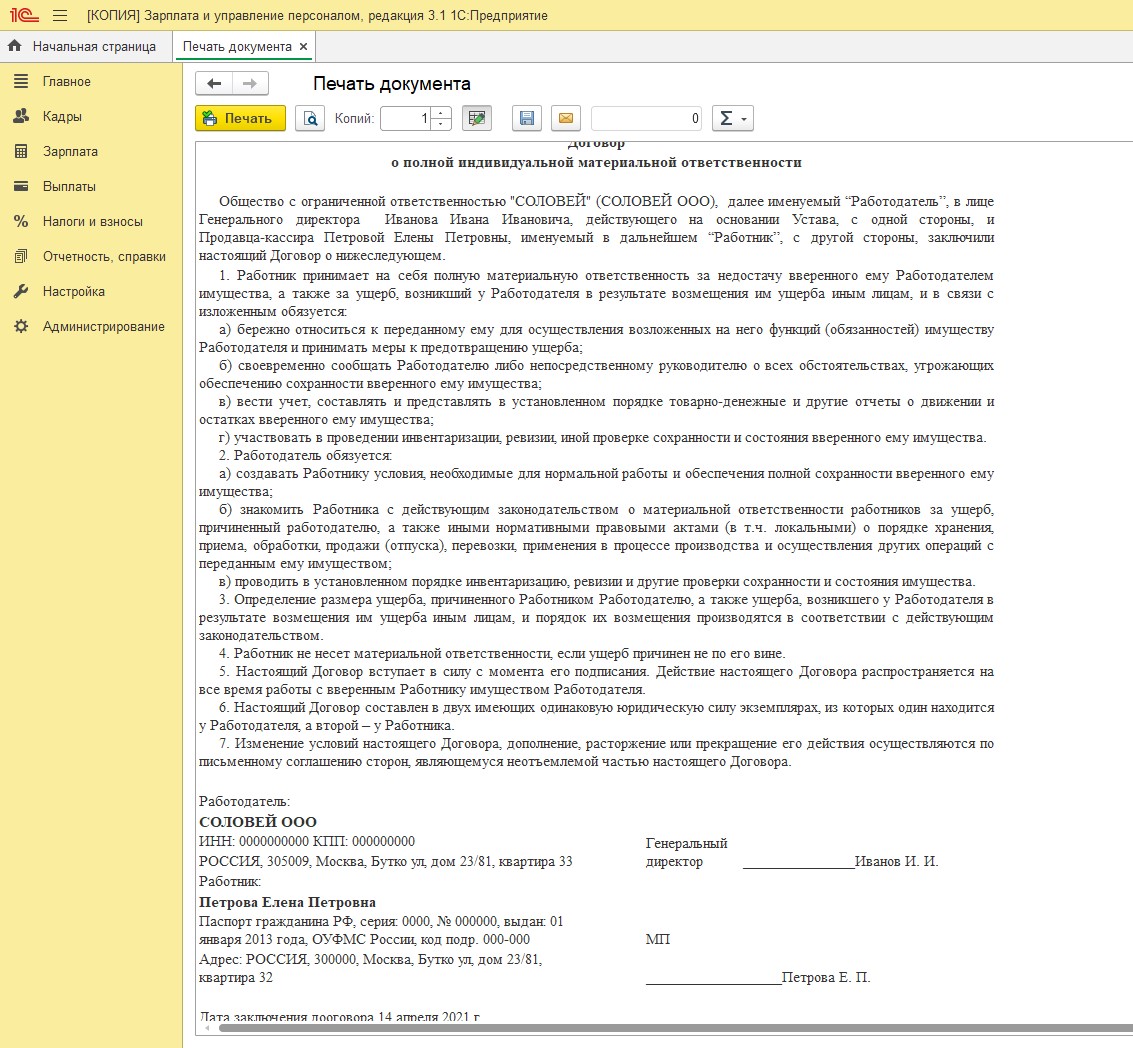Click signature line Петрова Е. П.

[758, 977]
